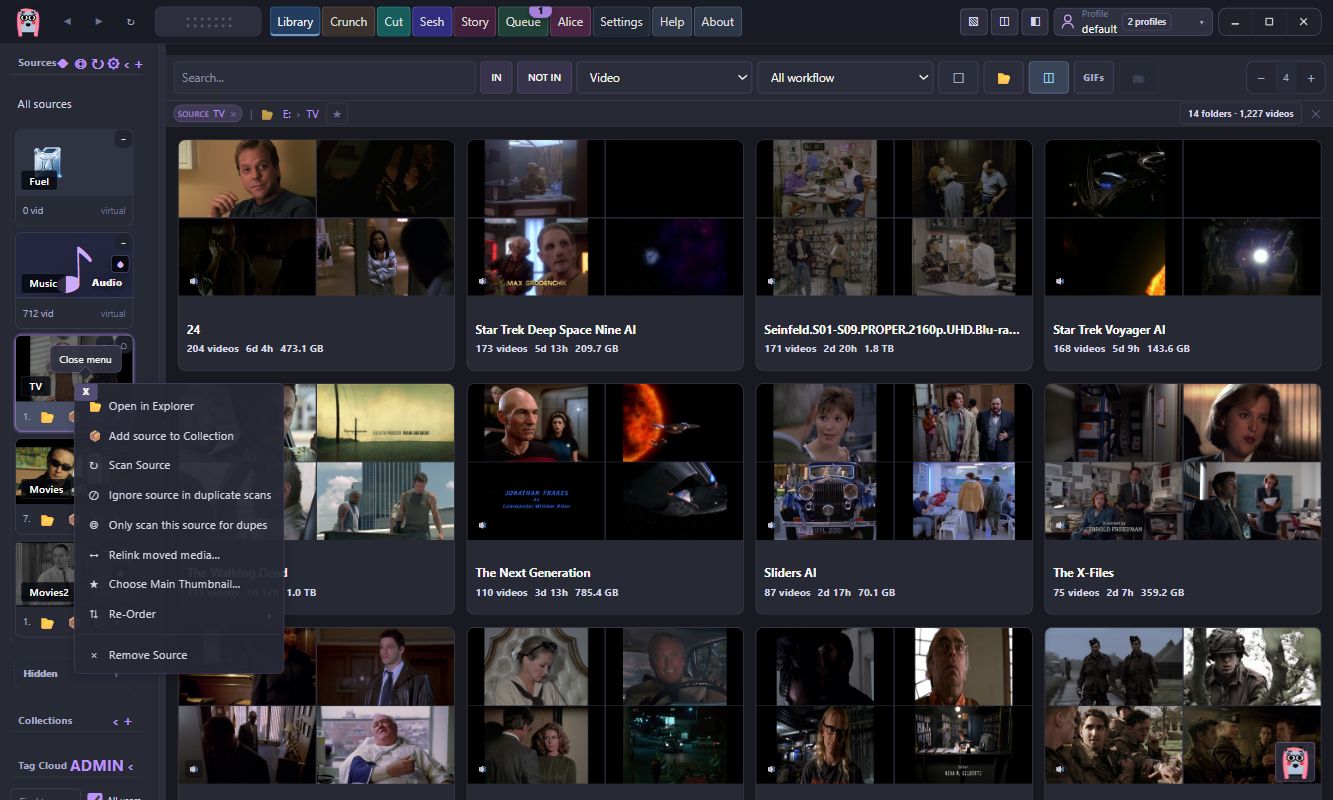Switch to the Crunch tab

coord(349,22)
